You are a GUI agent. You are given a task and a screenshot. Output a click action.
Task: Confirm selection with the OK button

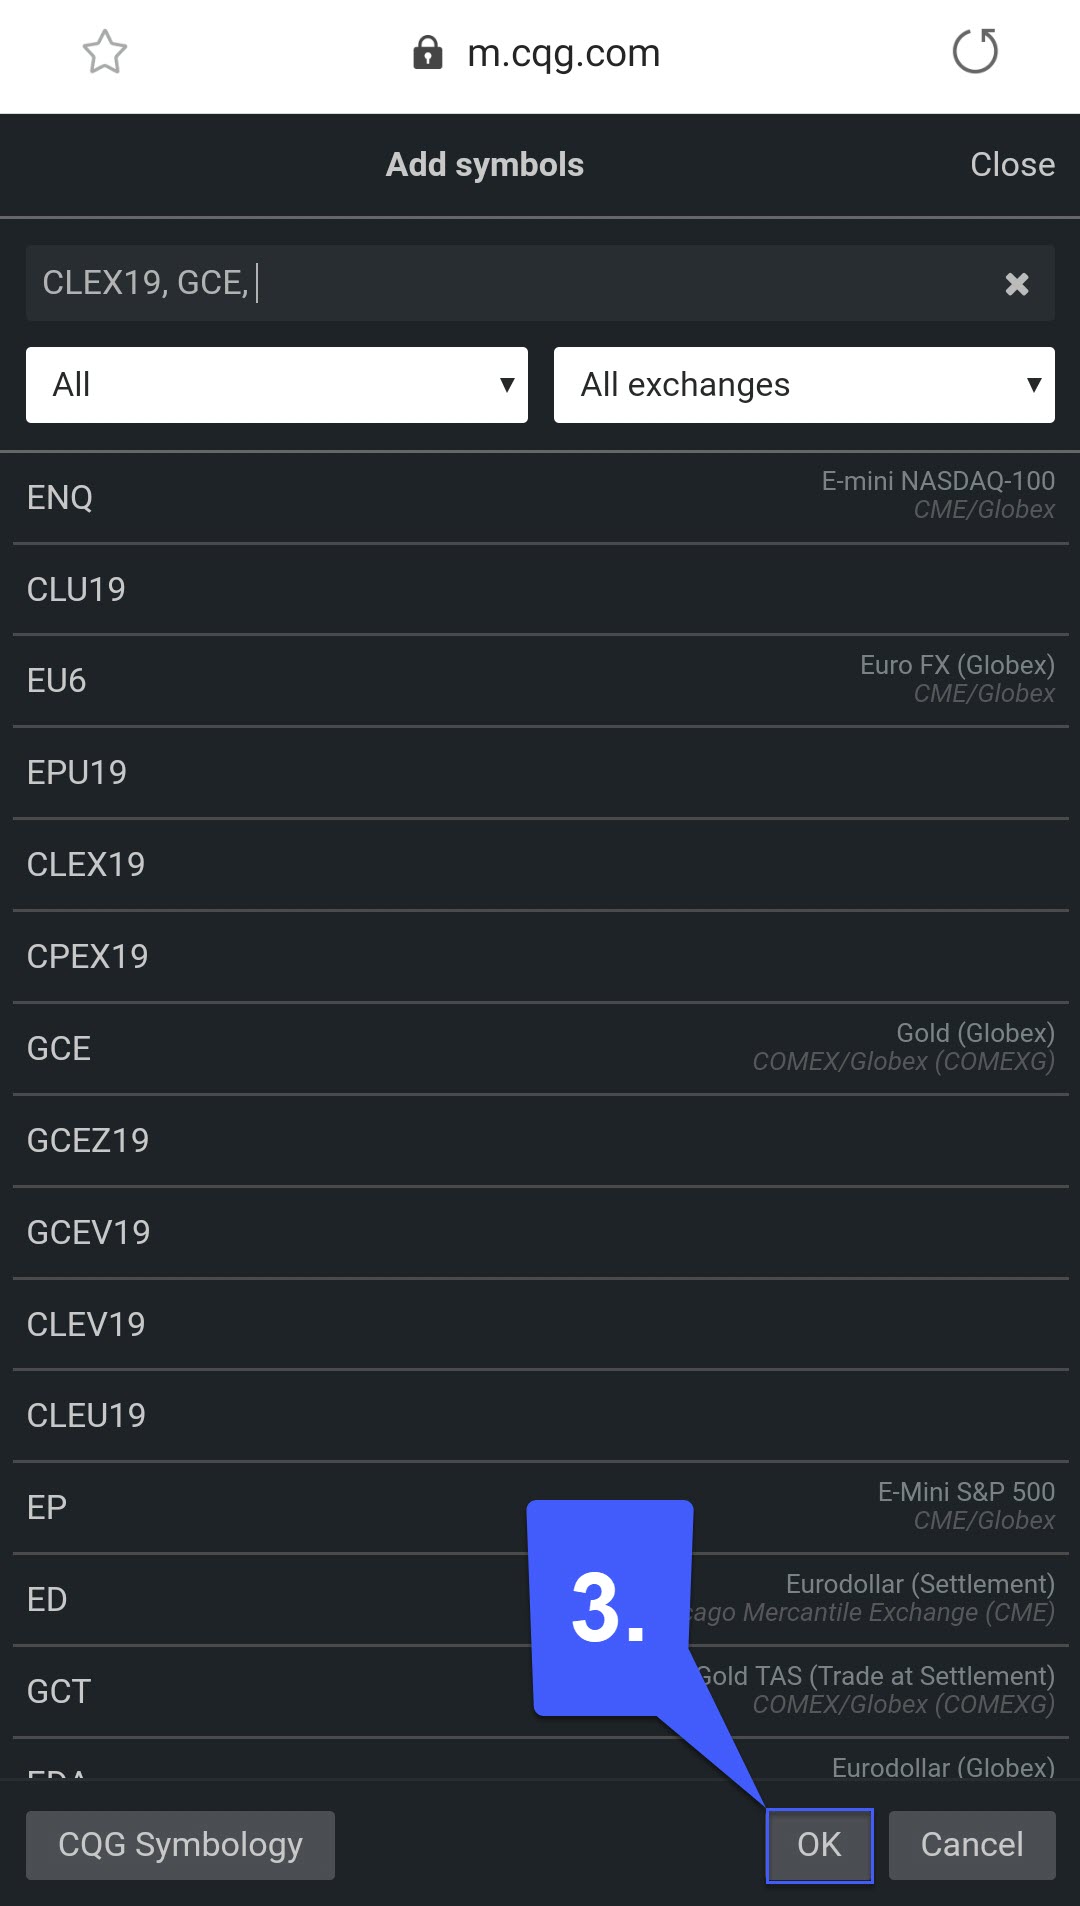pyautogui.click(x=819, y=1845)
